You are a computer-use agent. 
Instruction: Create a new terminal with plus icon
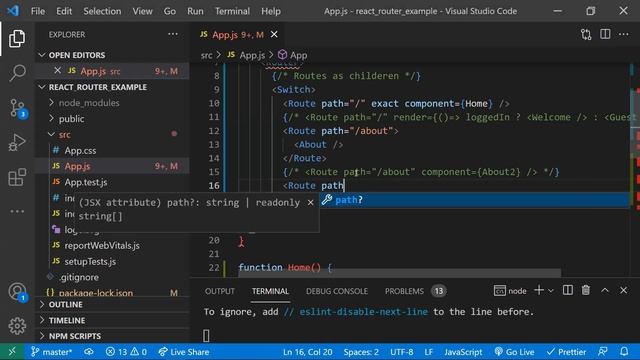[x=539, y=291]
